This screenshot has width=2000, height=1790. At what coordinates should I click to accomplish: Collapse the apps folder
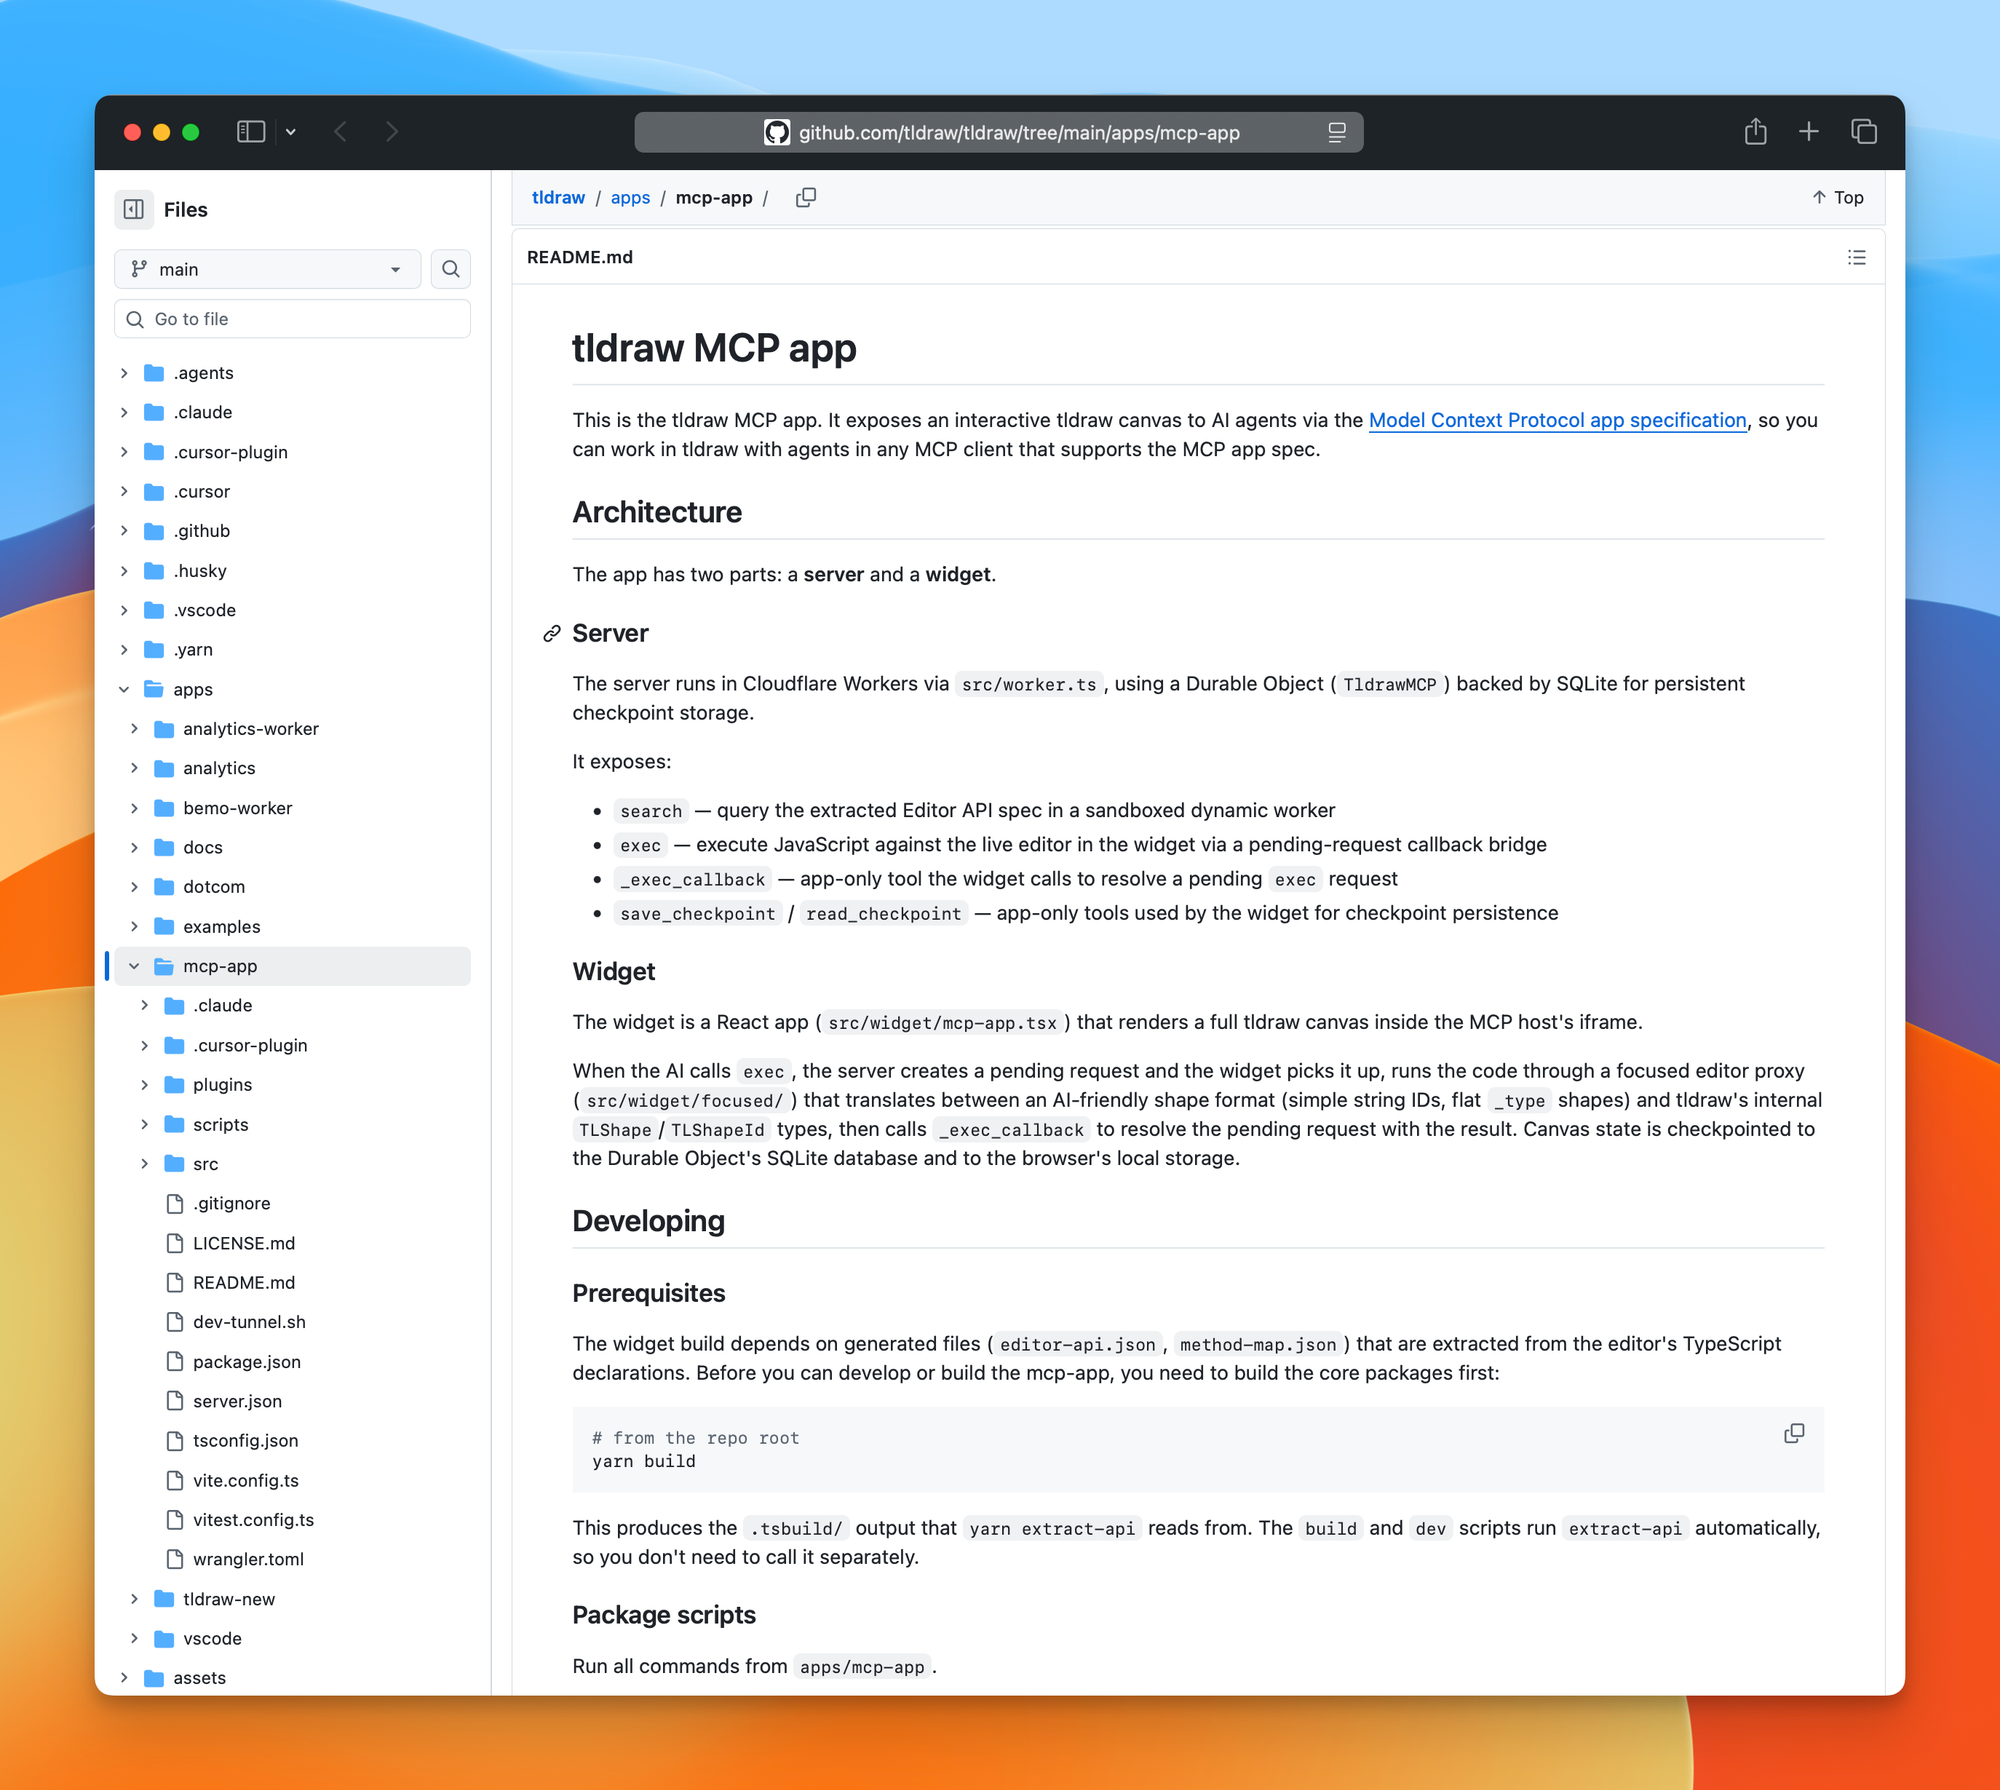(124, 689)
